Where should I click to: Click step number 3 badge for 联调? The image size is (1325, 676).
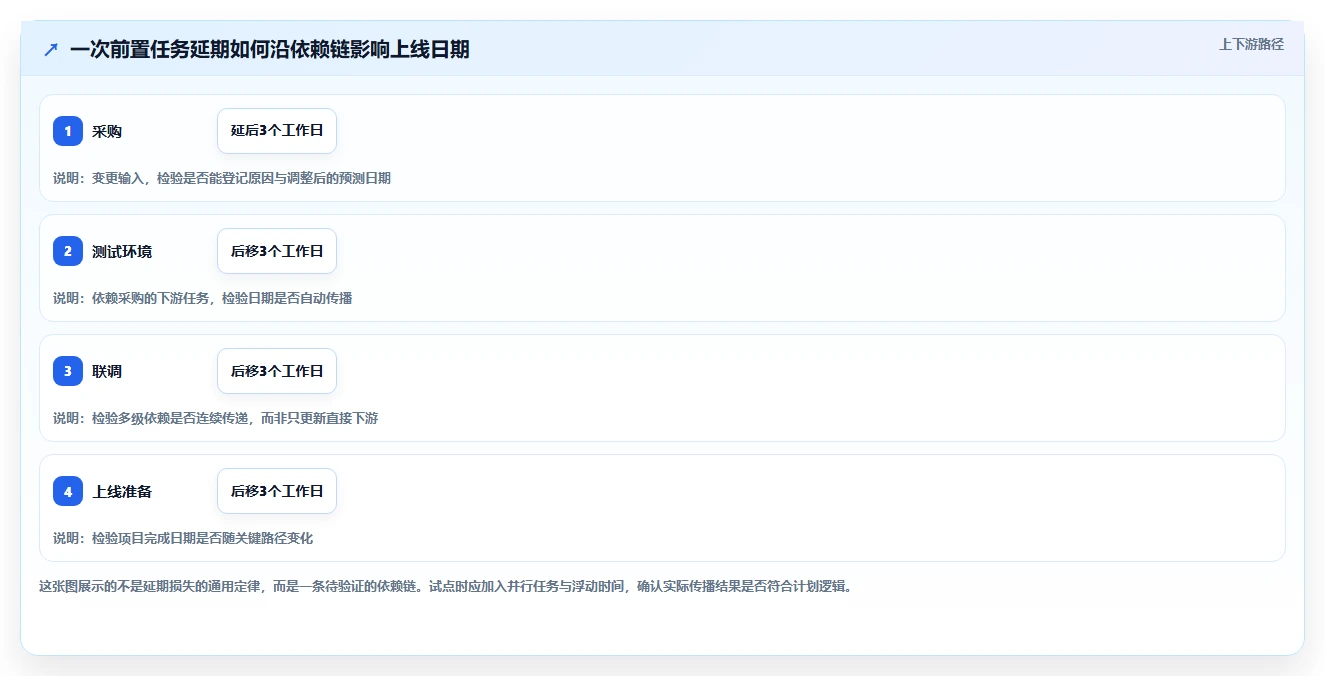pyautogui.click(x=68, y=371)
